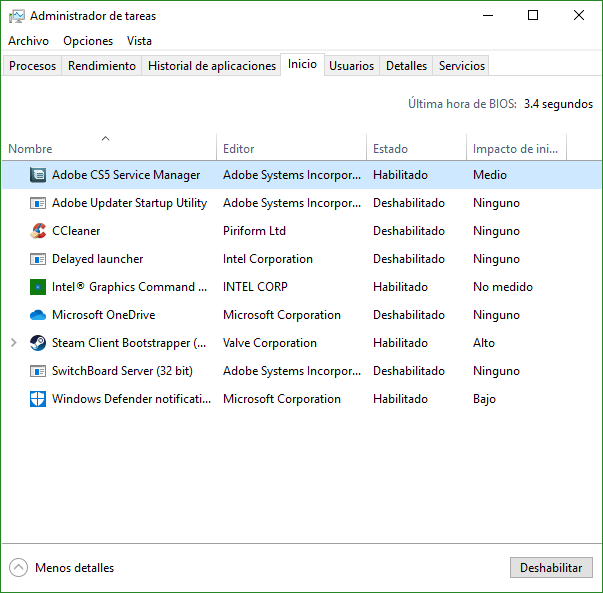Select the Adobe CS5 Service Manager name
The width and height of the screenshot is (603, 593).
[x=126, y=175]
